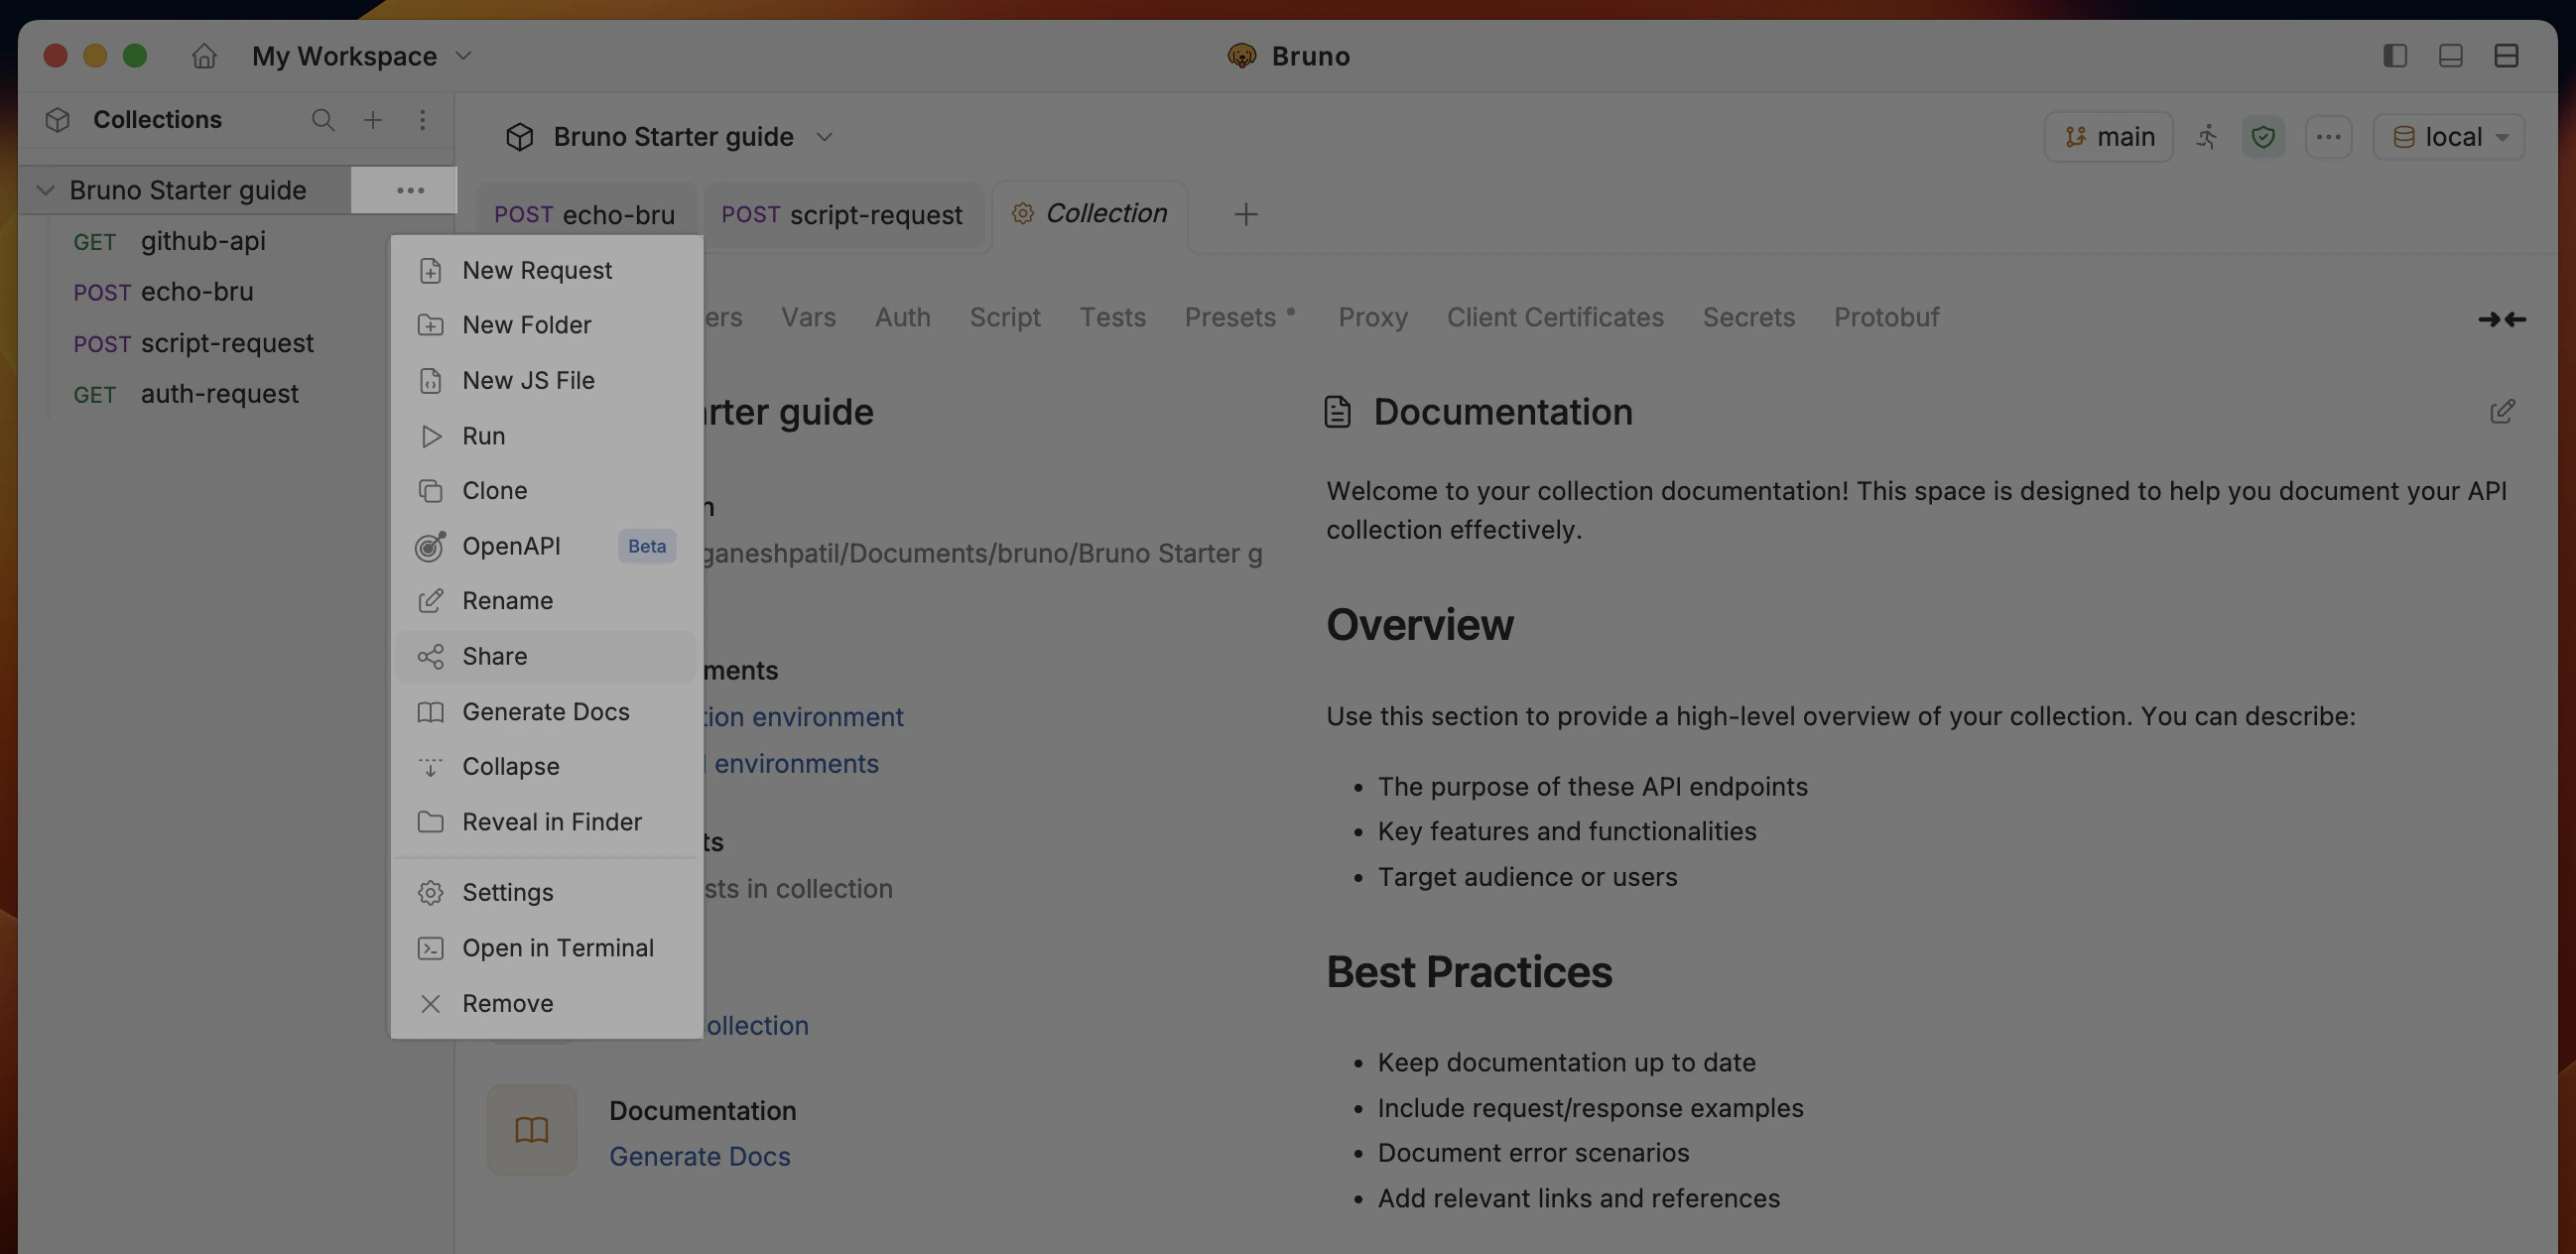Click the home icon in title bar
Viewport: 2576px width, 1254px height.
[204, 56]
